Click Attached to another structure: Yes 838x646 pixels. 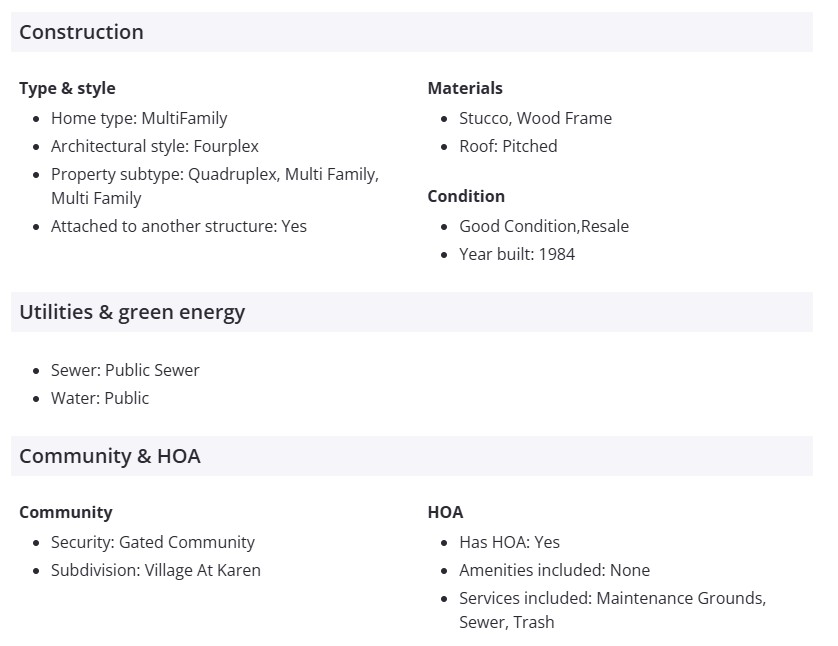178,226
